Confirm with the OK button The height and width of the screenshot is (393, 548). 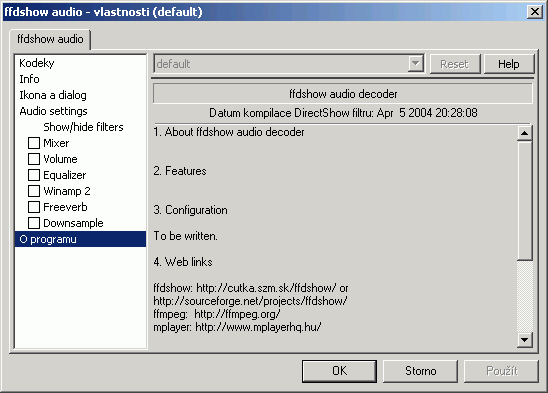pos(339,371)
